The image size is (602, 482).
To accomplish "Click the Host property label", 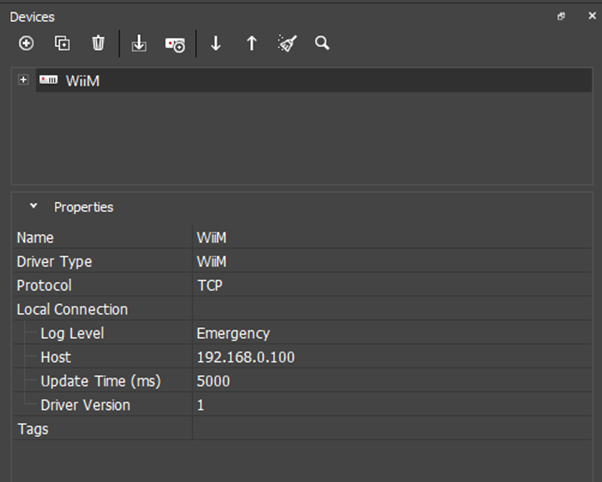I will click(x=56, y=357).
